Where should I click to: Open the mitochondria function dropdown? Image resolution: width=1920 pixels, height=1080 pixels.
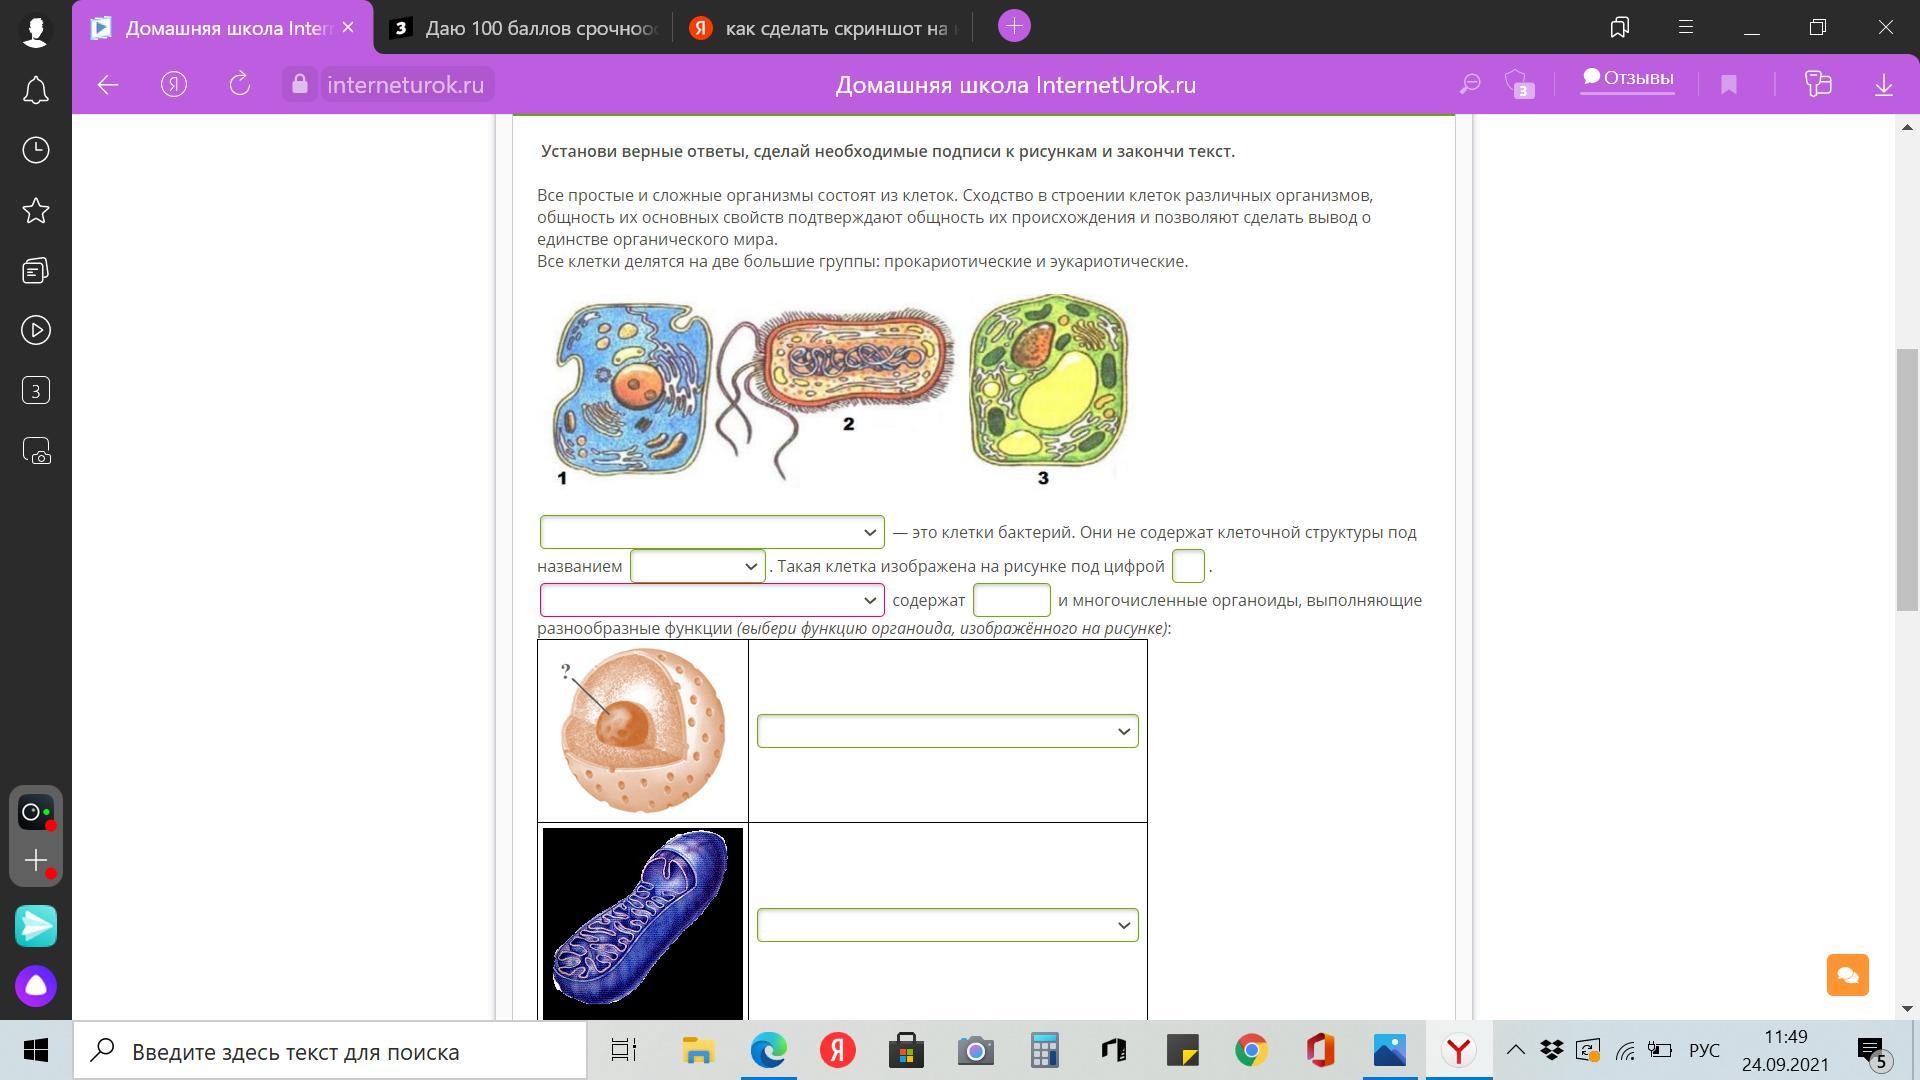pos(947,925)
